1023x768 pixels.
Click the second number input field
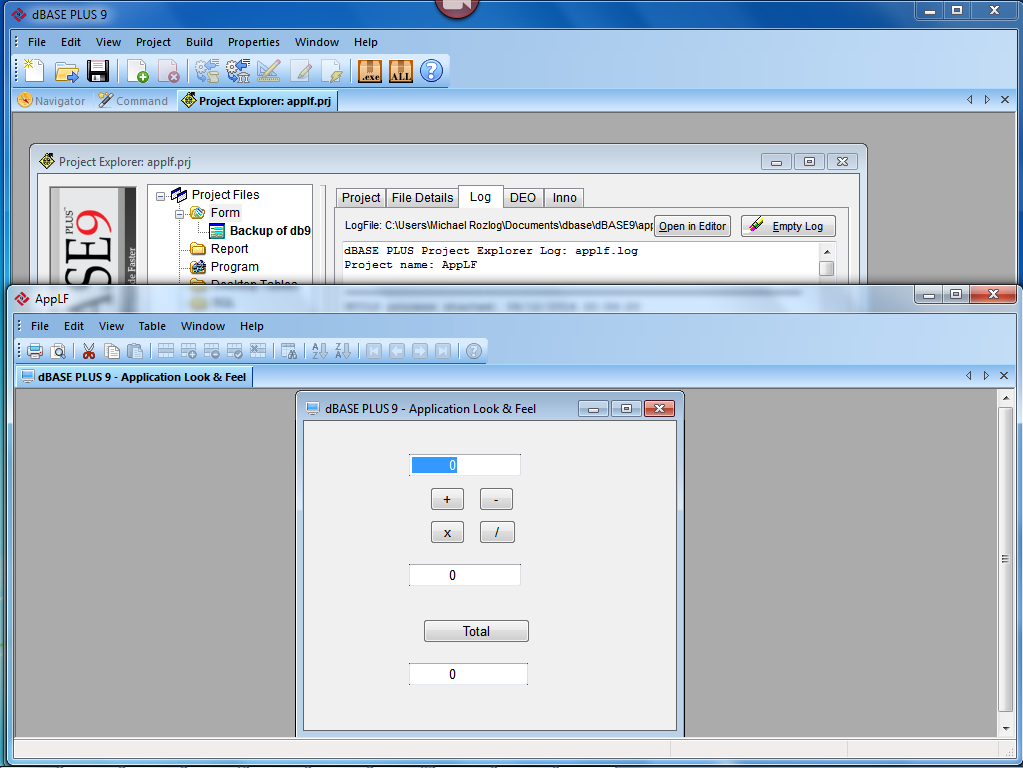click(x=465, y=575)
